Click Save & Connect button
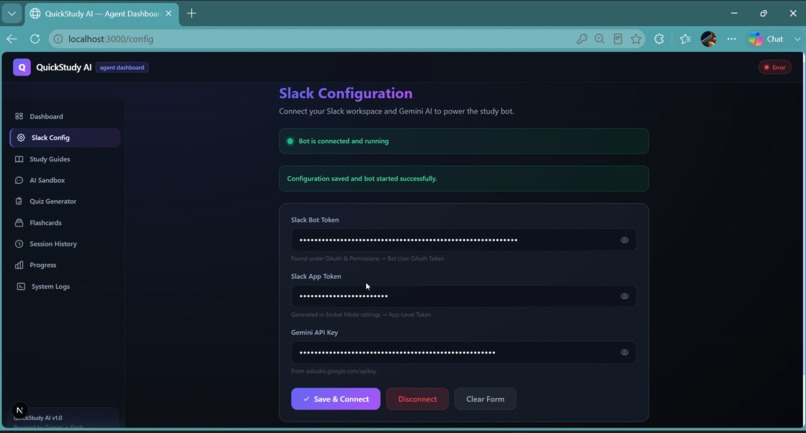Screen dimensions: 806x433 click(x=336, y=399)
